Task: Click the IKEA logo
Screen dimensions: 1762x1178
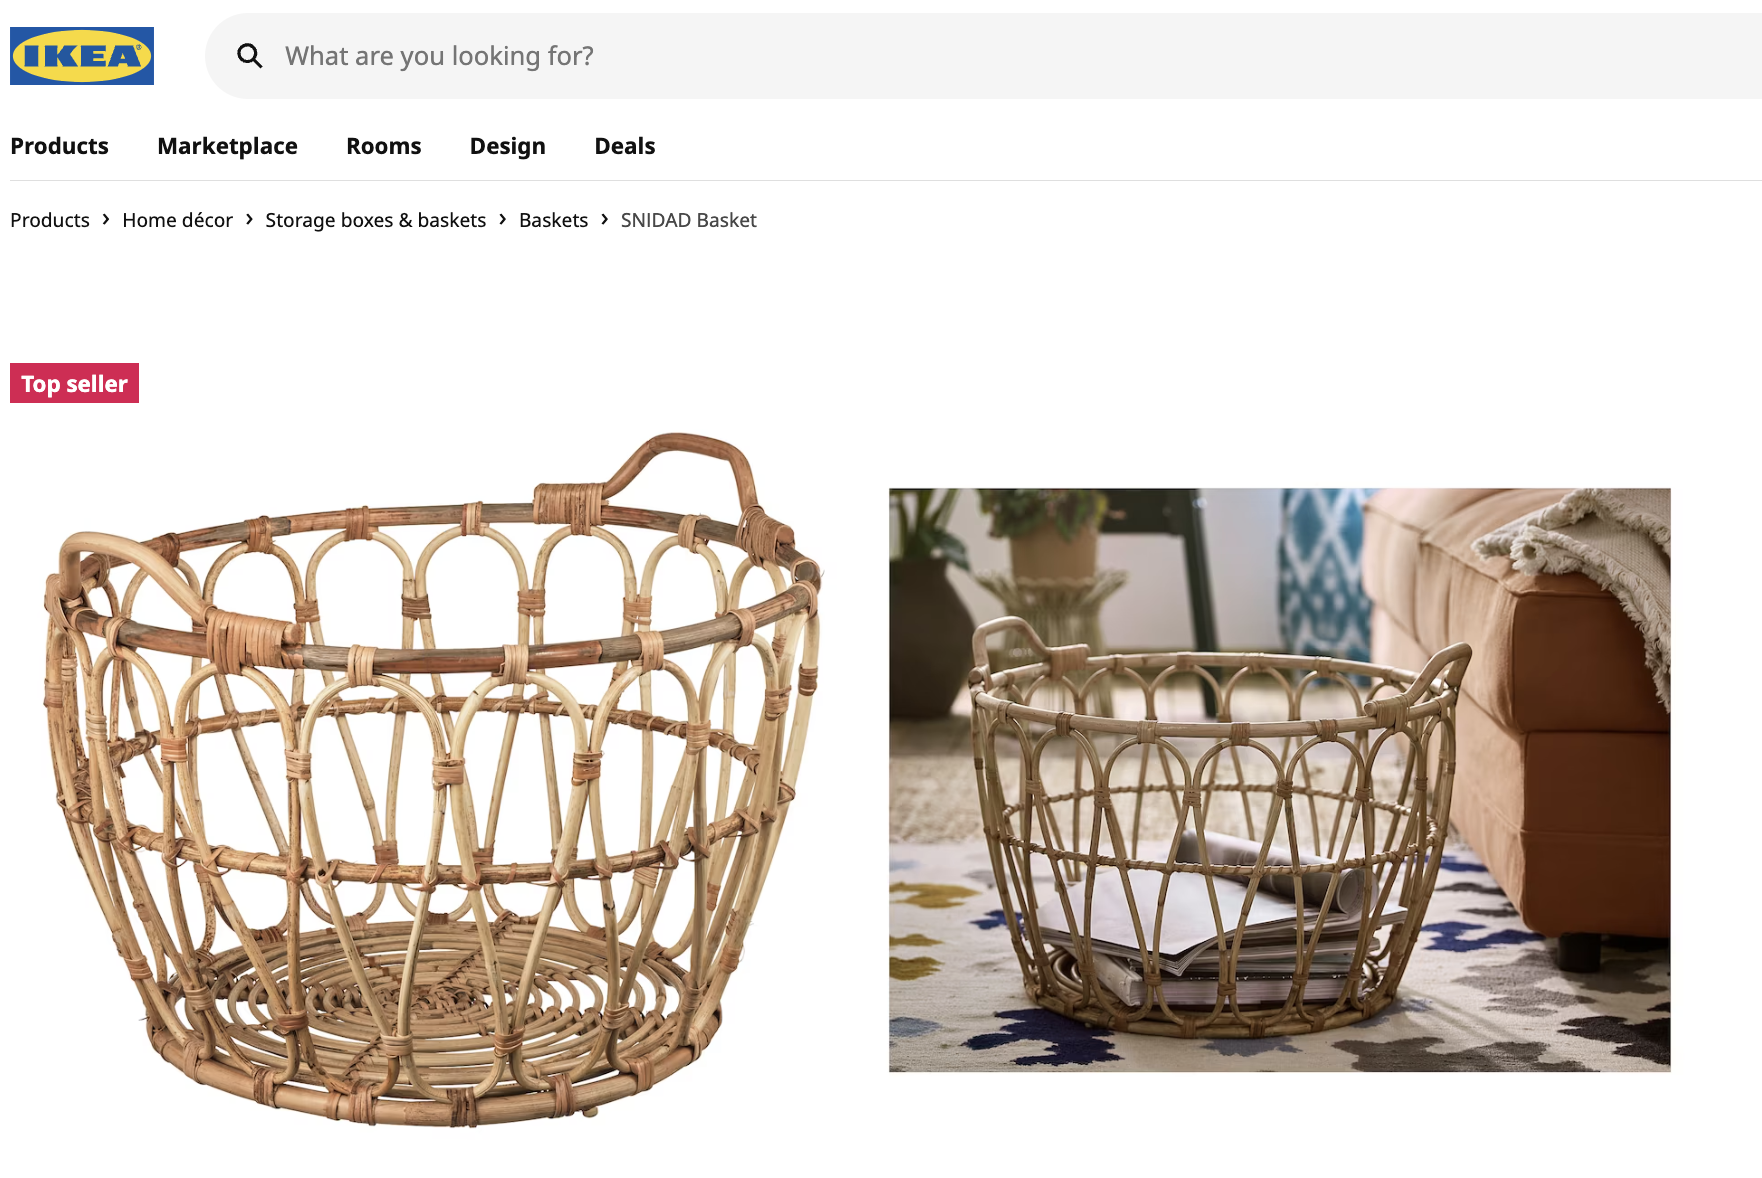Action: point(82,56)
